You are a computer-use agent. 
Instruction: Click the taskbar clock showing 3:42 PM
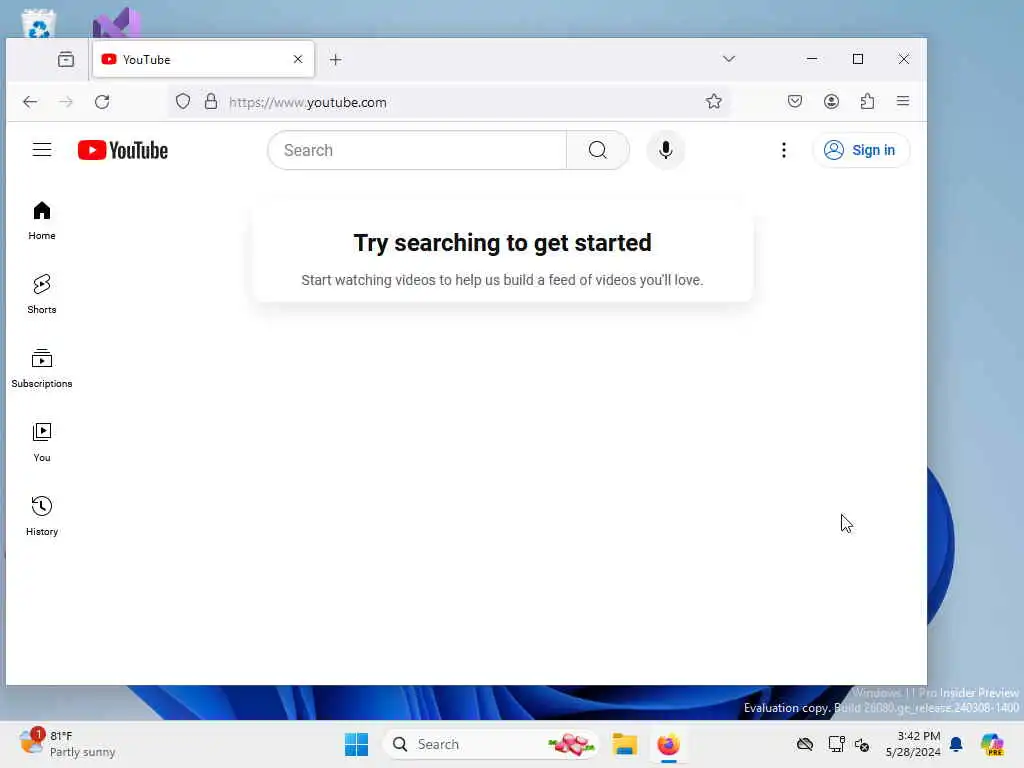[913, 744]
